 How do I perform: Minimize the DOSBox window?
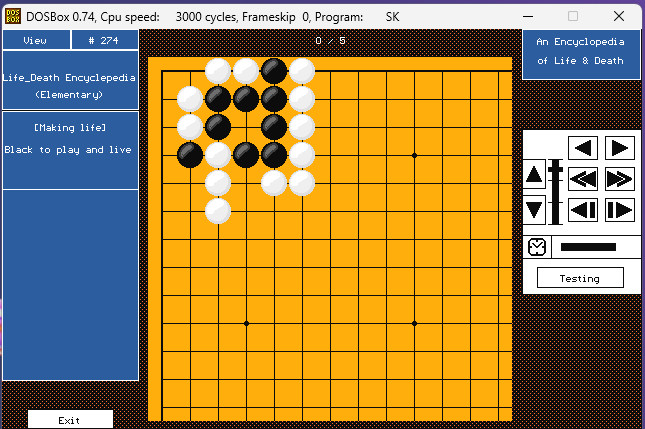[528, 16]
